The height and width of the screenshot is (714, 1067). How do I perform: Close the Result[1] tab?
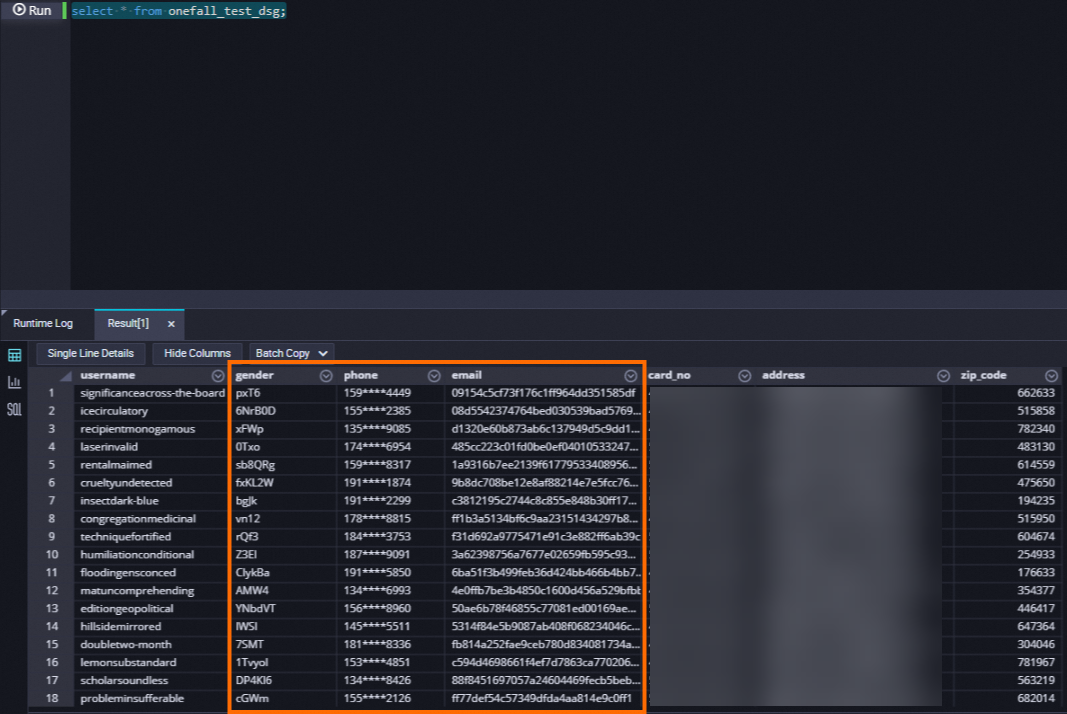(x=171, y=324)
